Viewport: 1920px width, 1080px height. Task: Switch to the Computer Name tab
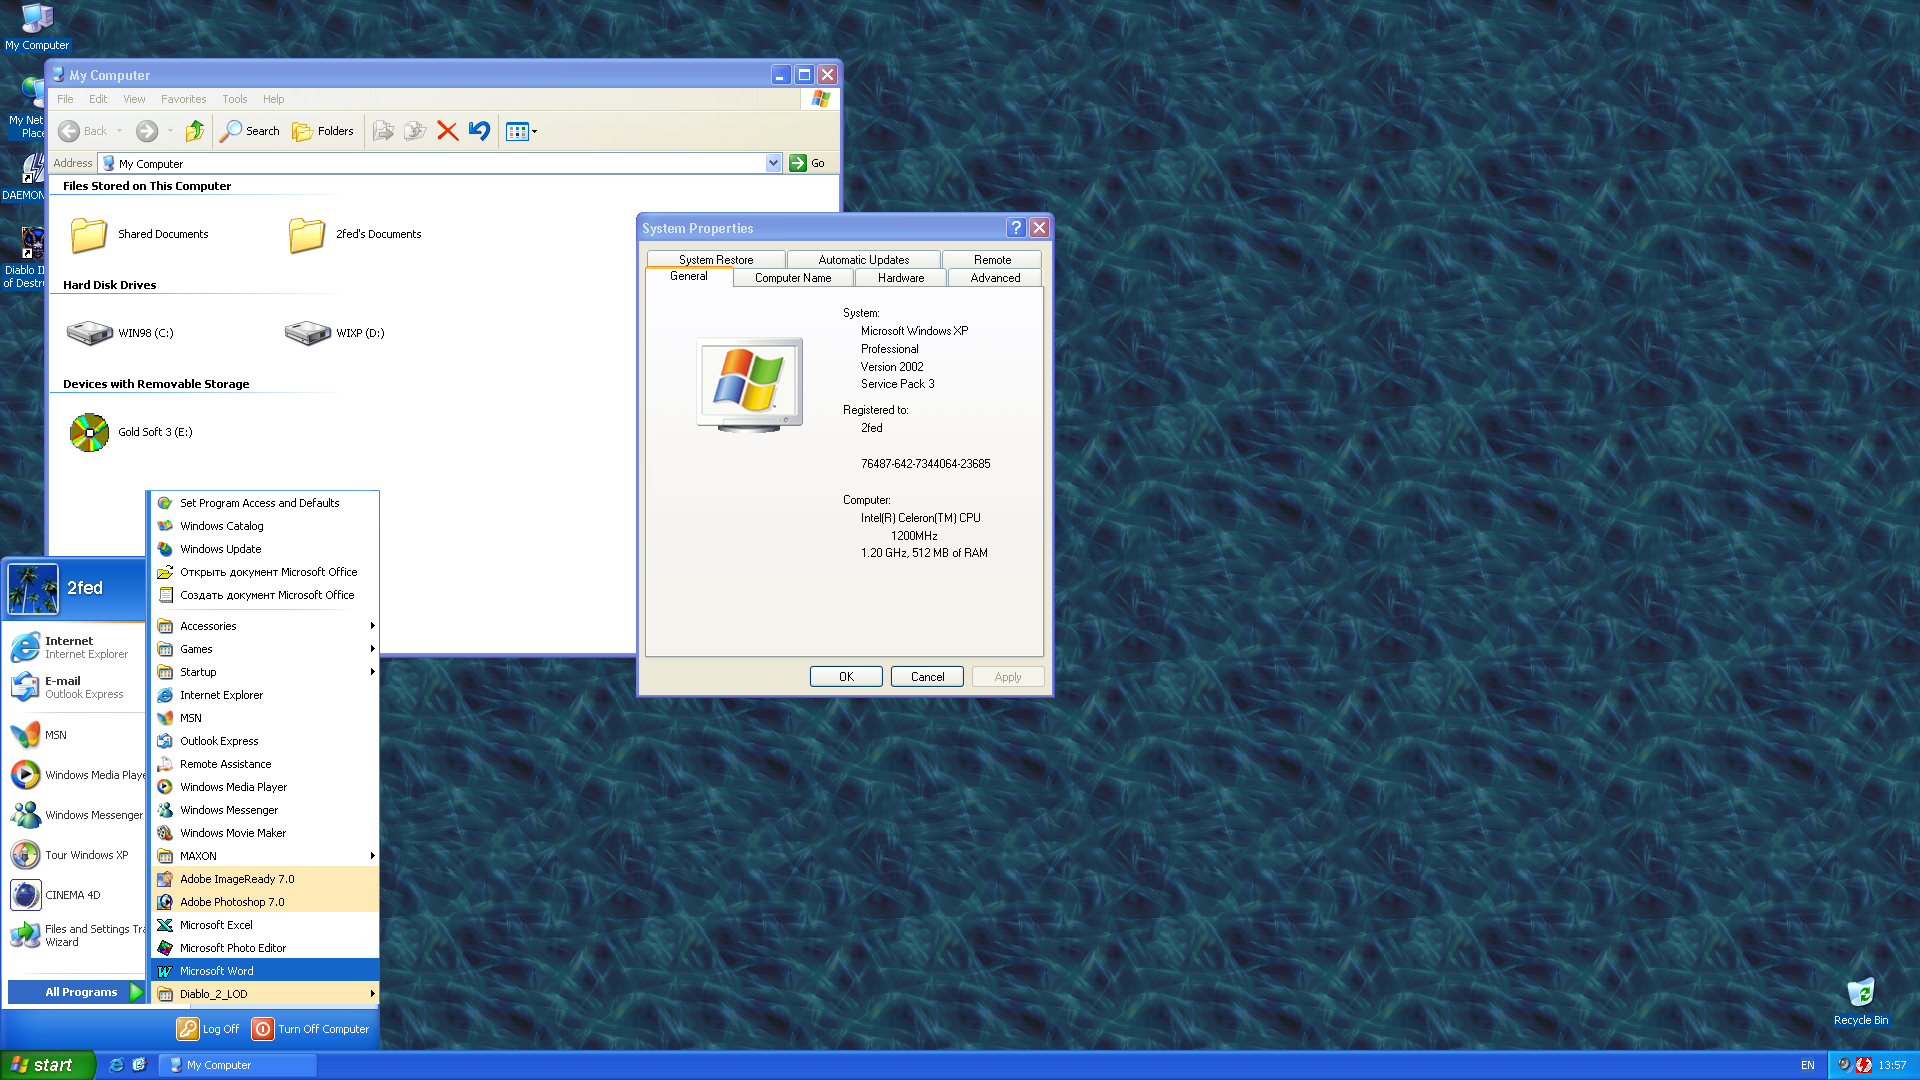pyautogui.click(x=793, y=278)
